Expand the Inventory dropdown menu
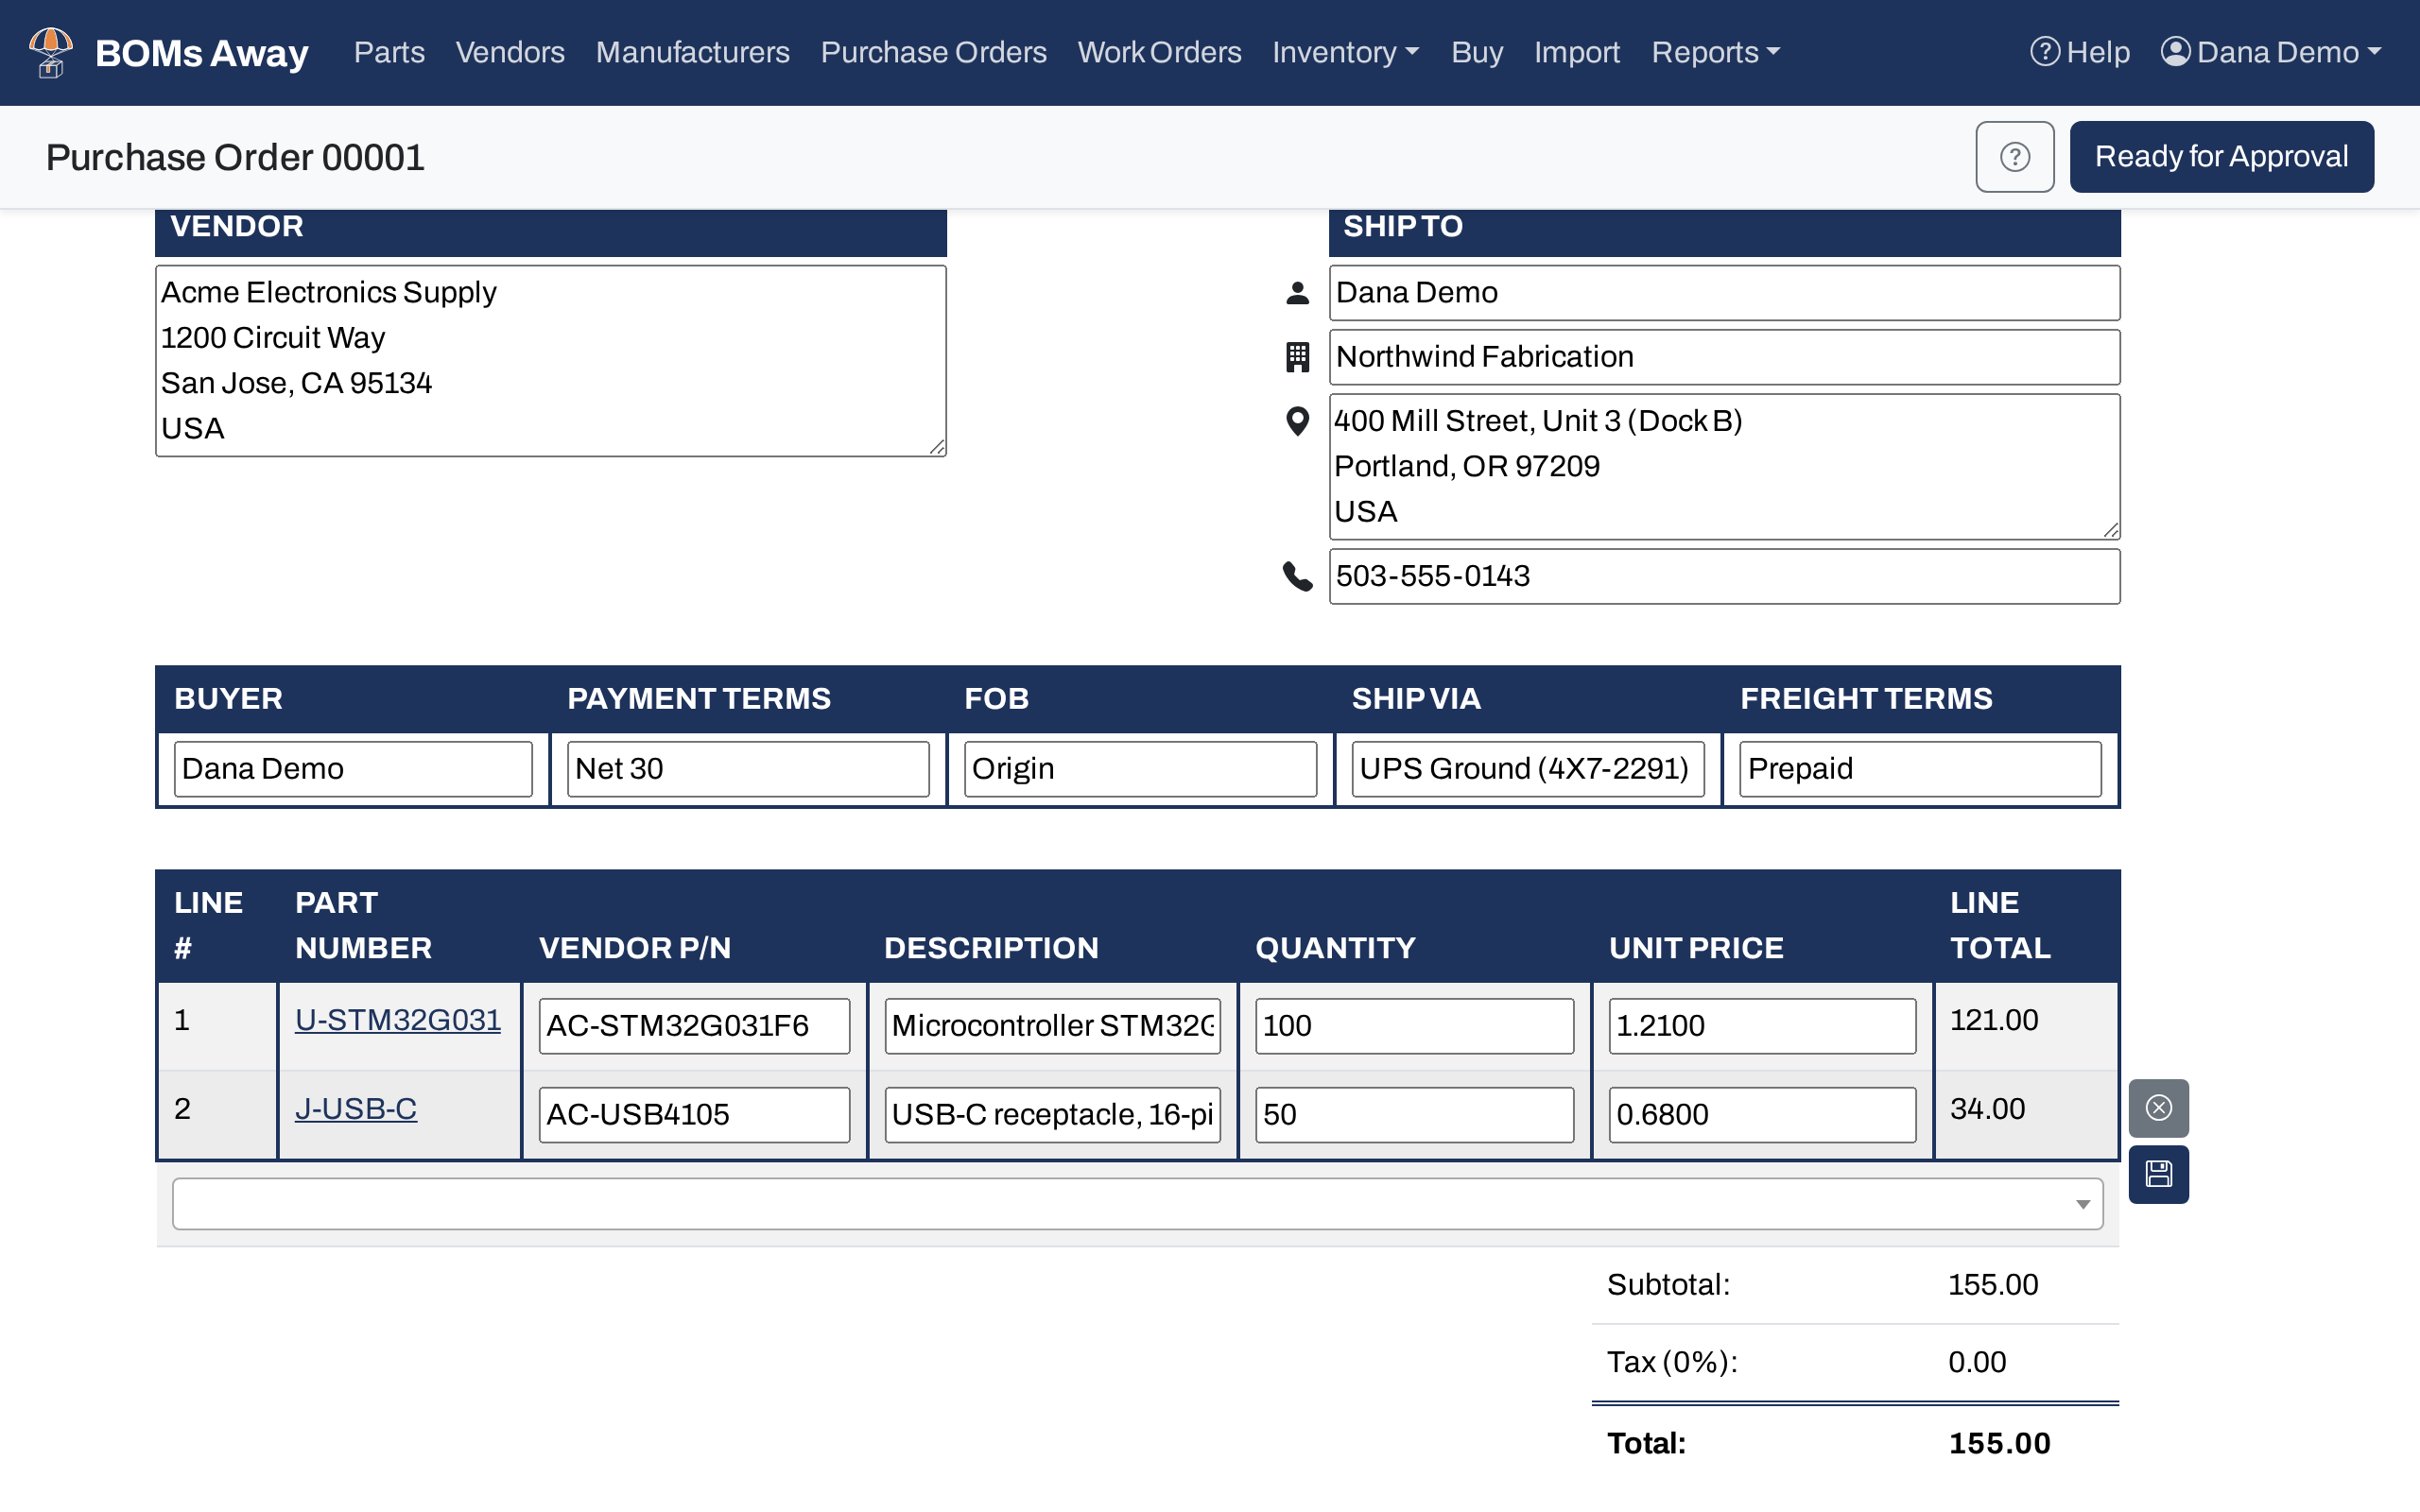2420x1512 pixels. coord(1345,52)
